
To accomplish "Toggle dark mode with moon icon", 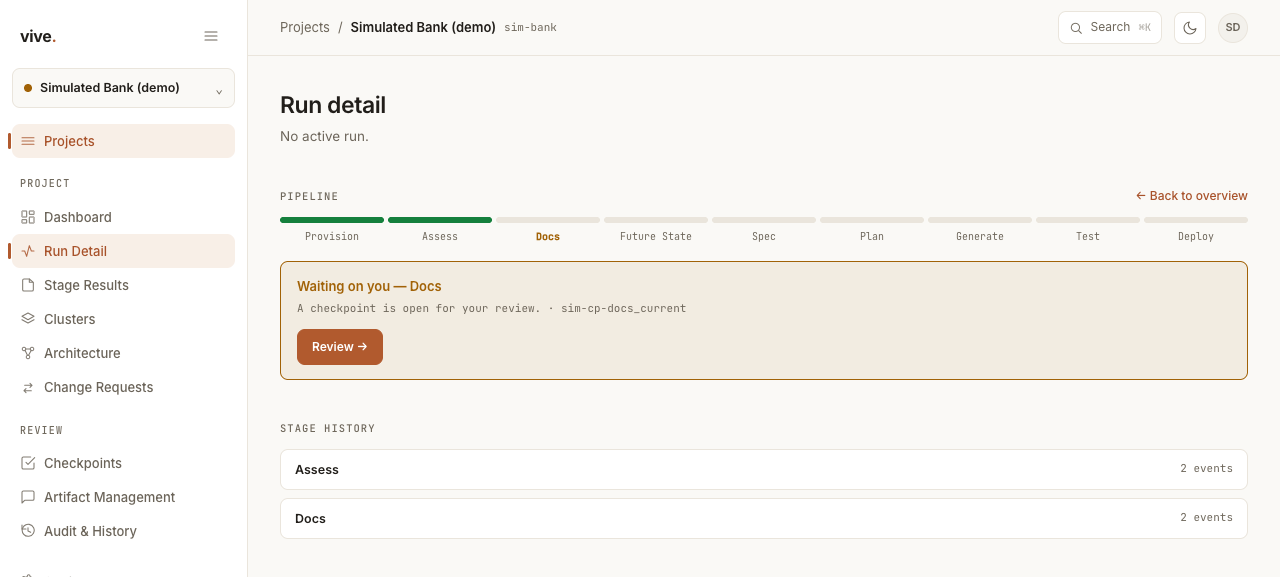I will click(x=1190, y=28).
